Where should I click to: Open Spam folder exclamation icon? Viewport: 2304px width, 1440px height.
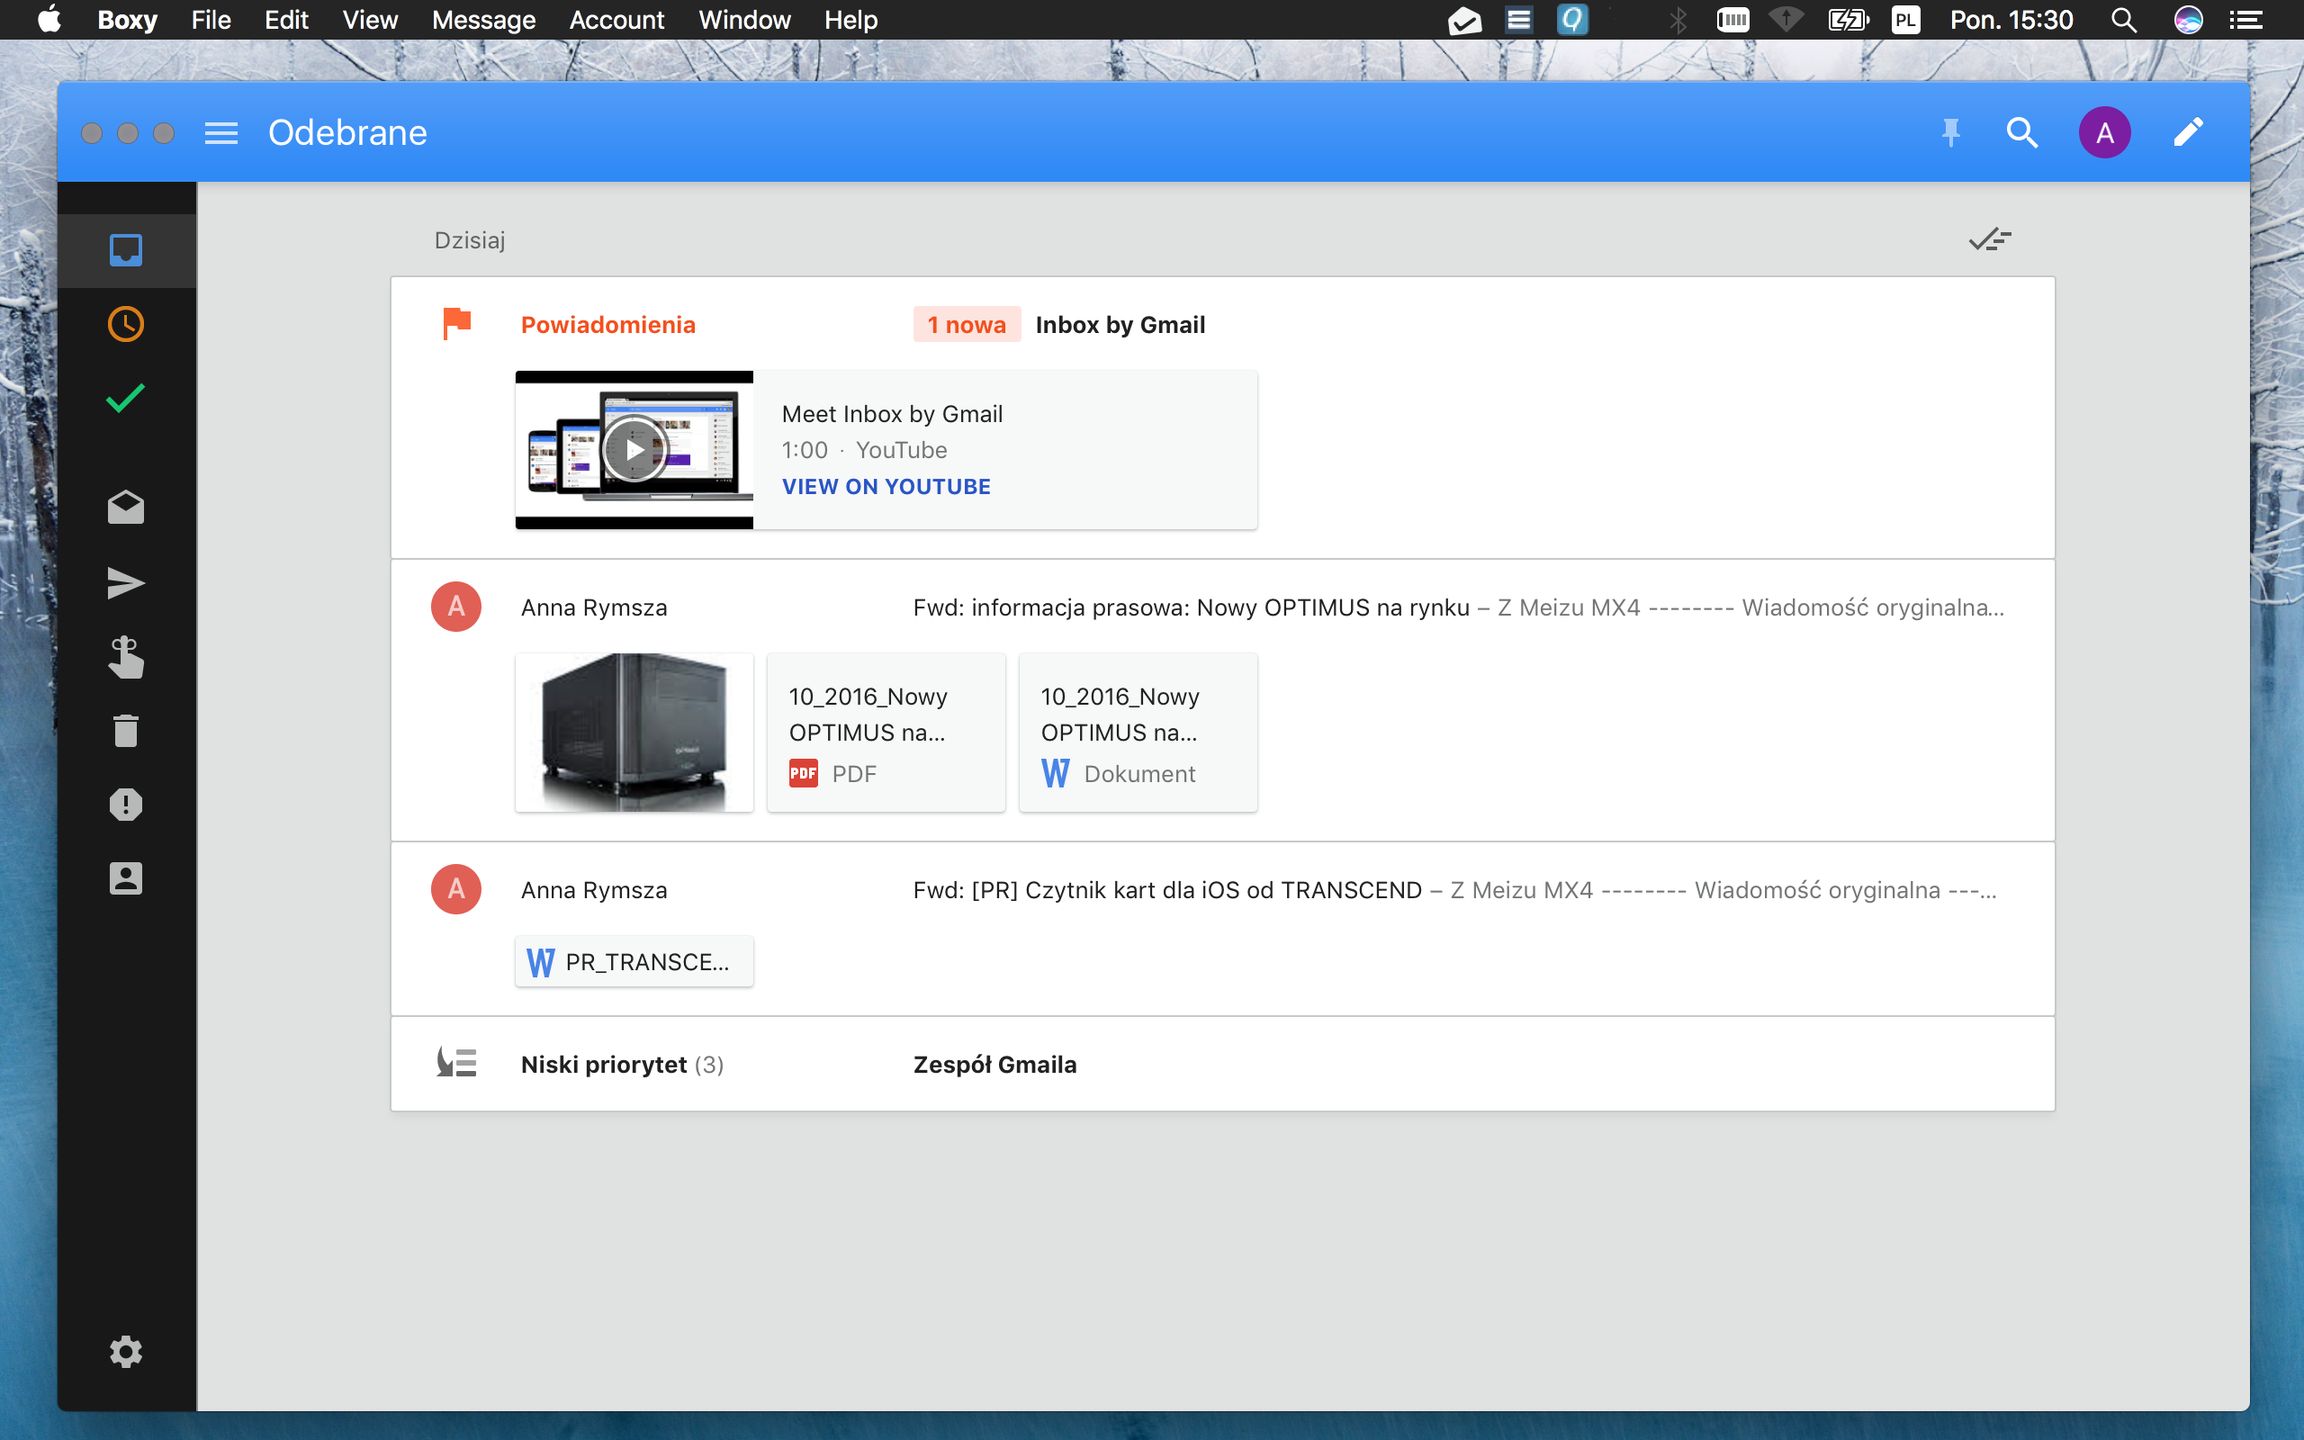point(126,804)
